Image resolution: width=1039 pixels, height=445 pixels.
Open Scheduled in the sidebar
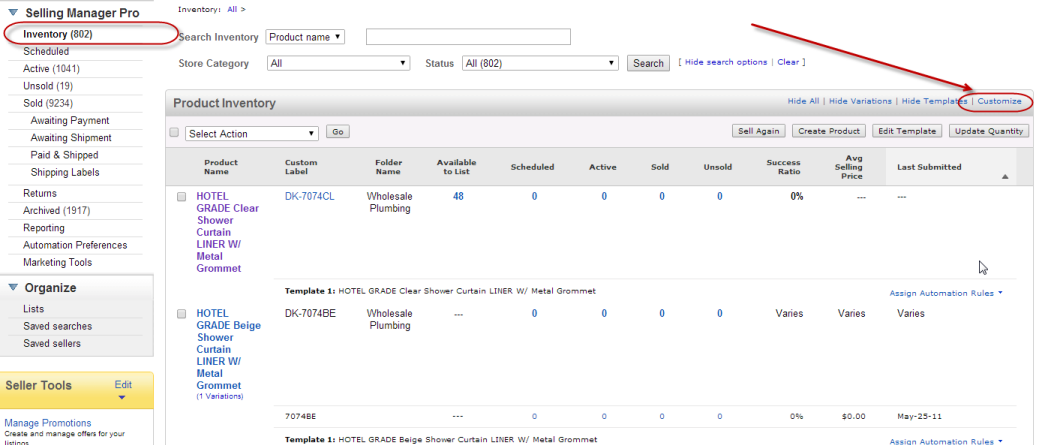(46, 51)
